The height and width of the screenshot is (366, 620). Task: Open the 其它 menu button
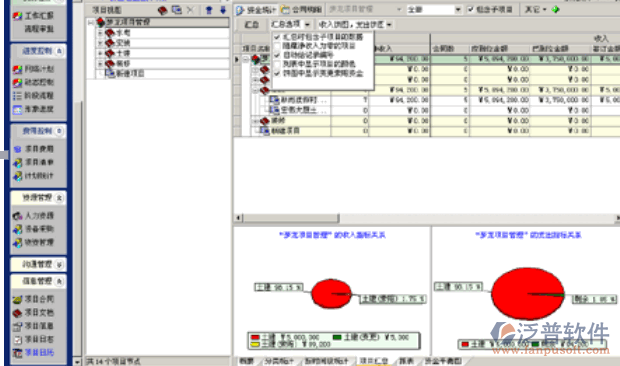click(536, 9)
